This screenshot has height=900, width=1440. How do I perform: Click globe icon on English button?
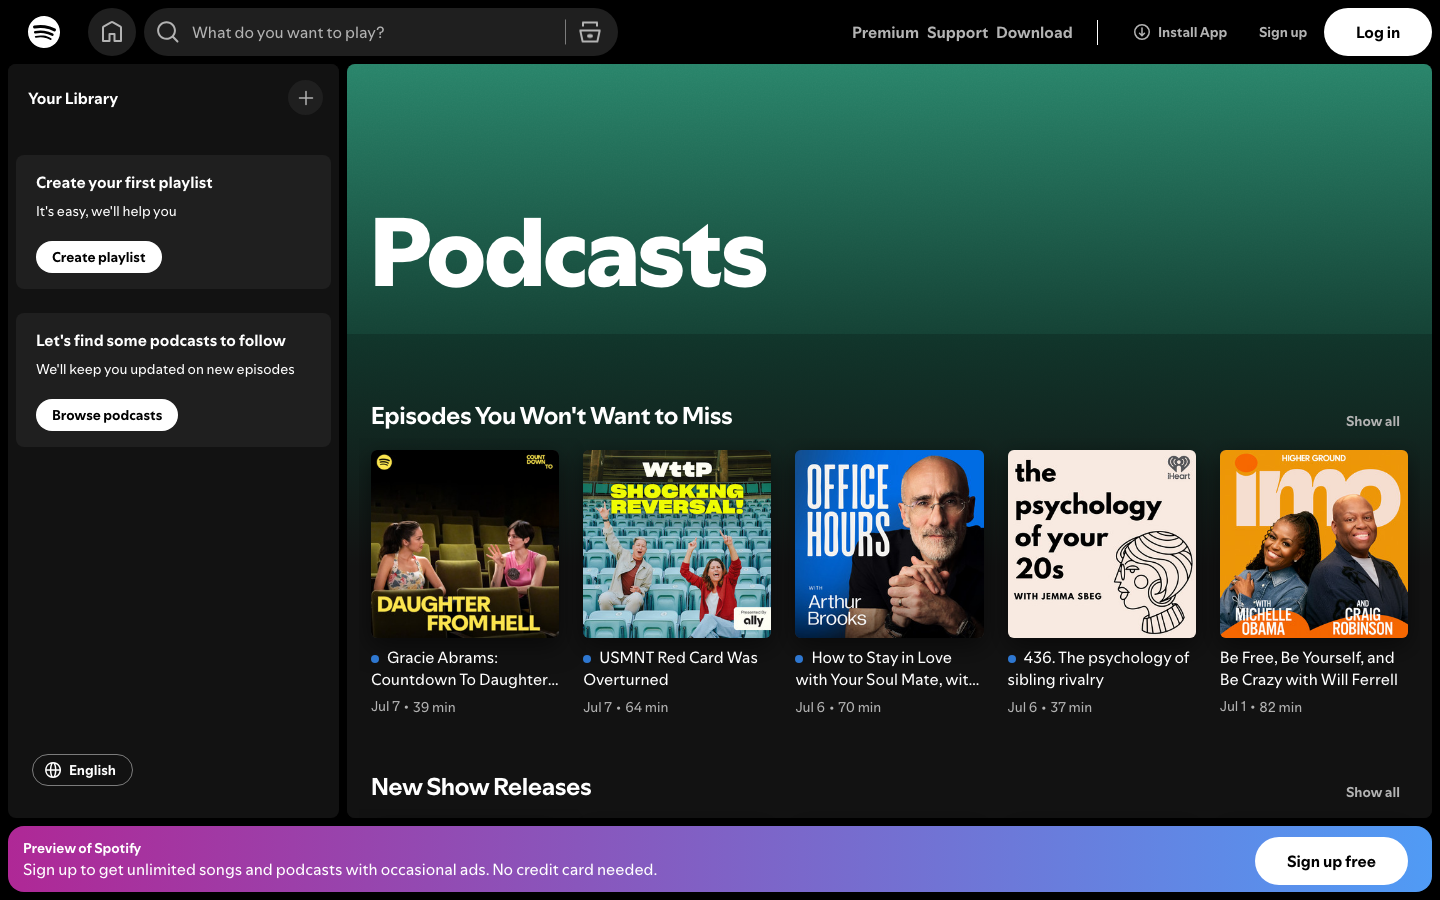click(x=54, y=770)
